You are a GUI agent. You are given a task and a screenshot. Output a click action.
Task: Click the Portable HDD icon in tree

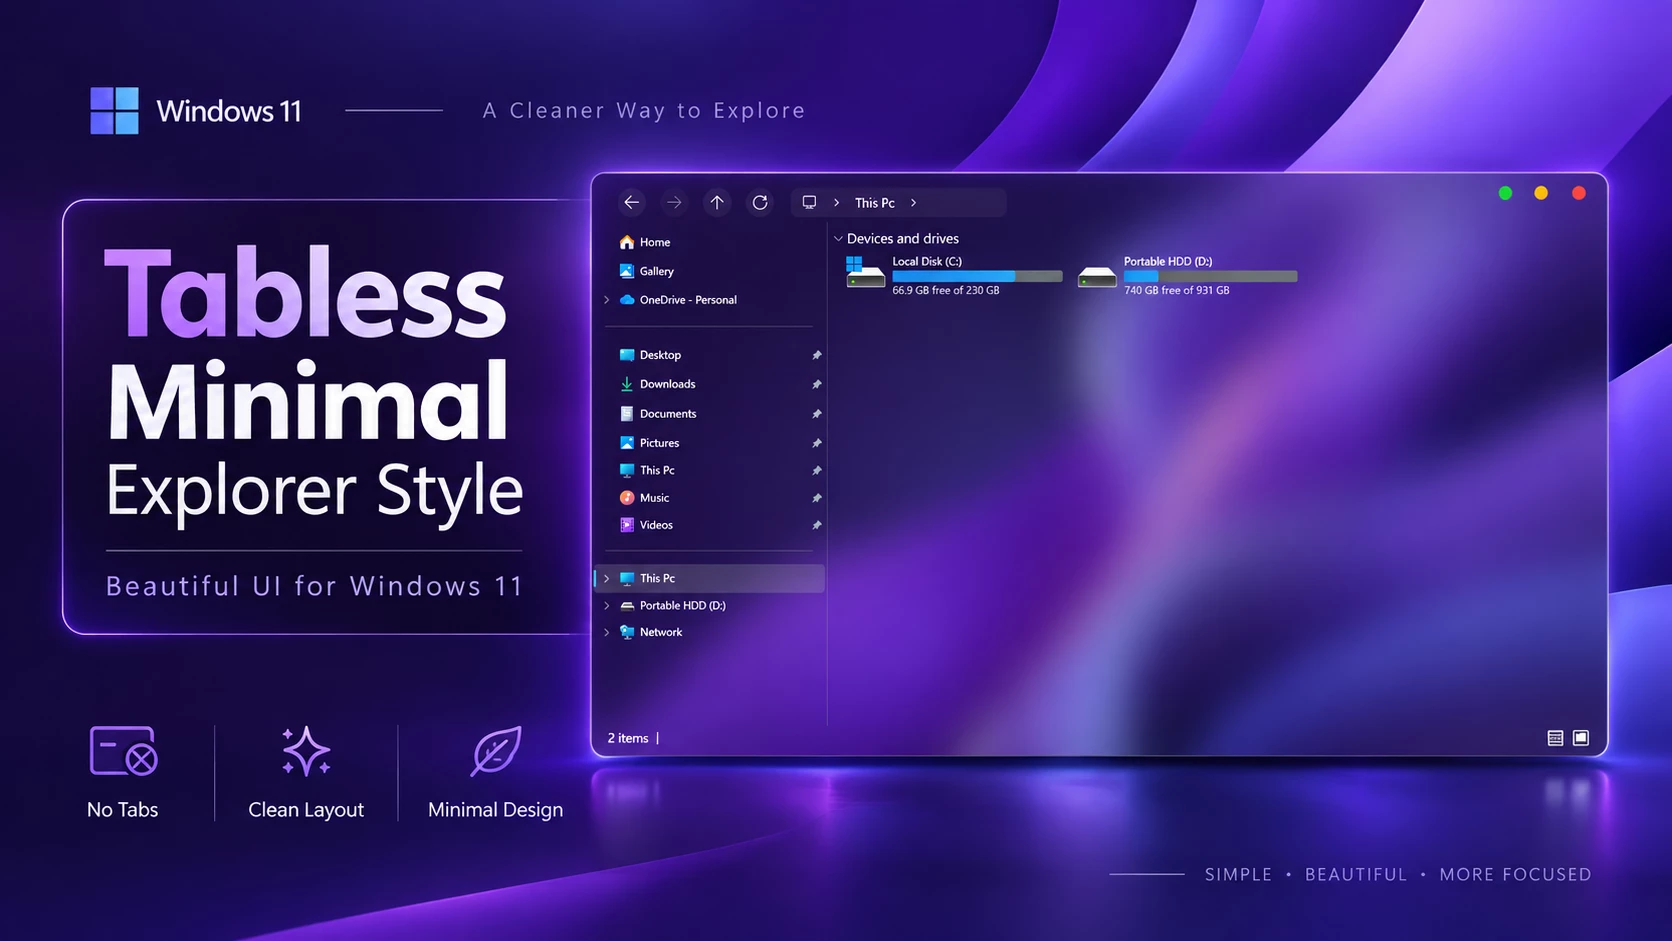click(627, 605)
